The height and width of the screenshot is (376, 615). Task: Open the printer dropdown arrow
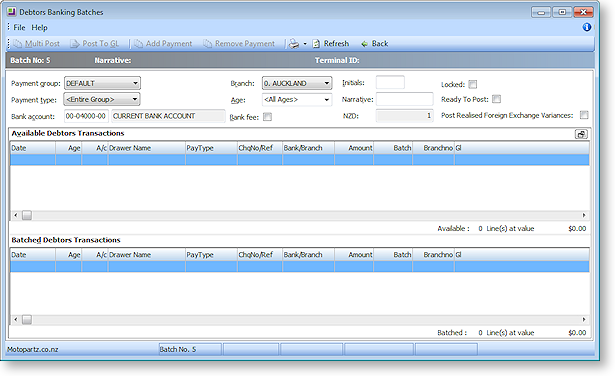[x=305, y=44]
